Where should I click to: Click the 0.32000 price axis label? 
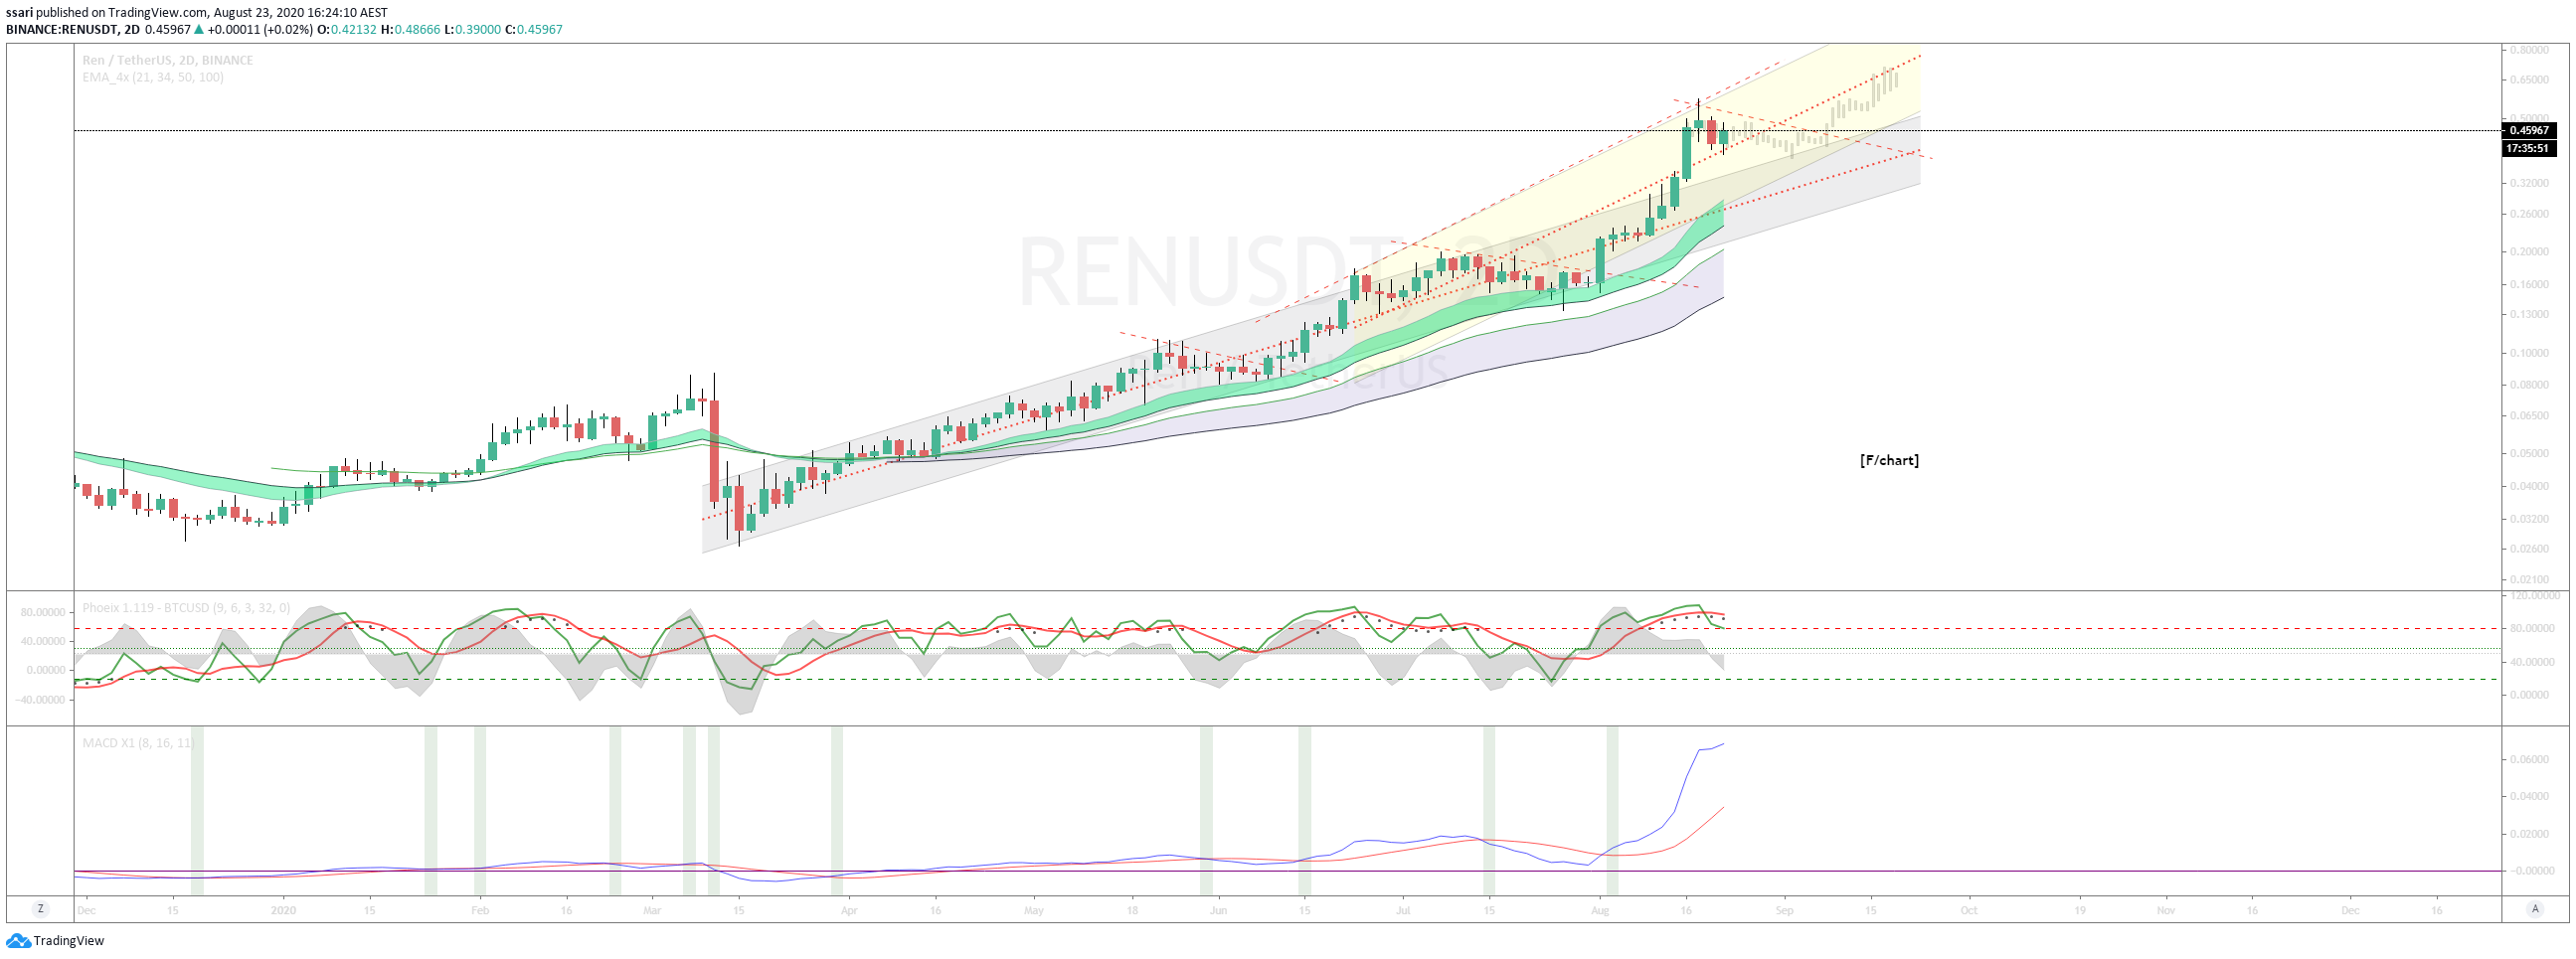tap(2529, 184)
